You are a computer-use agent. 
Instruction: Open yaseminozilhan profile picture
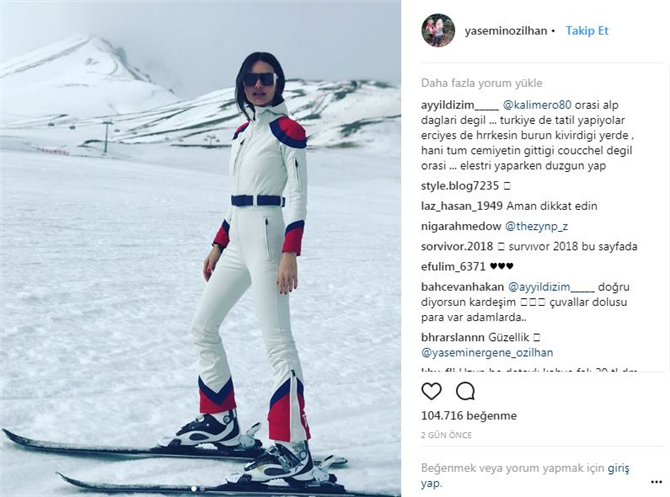(x=438, y=30)
